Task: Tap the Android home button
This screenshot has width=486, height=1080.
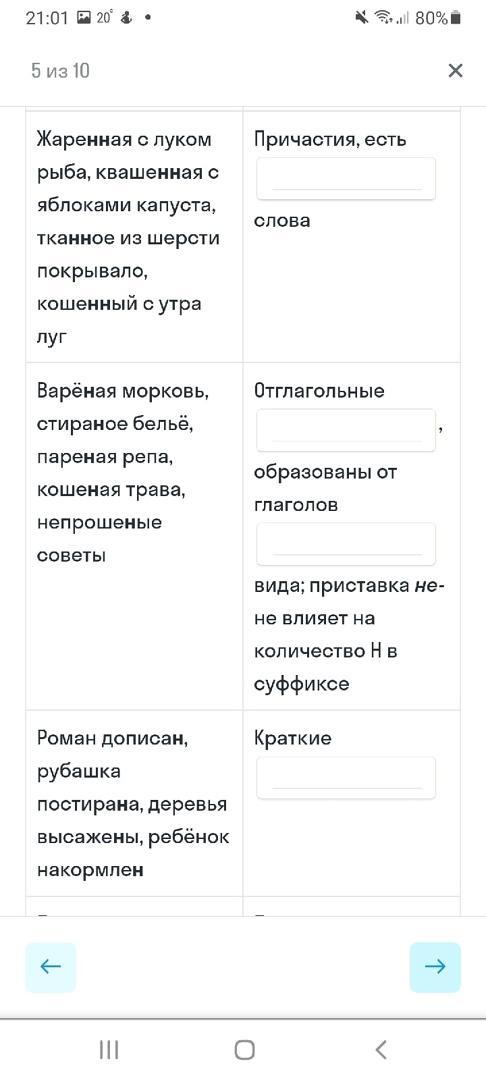Action: (244, 1050)
